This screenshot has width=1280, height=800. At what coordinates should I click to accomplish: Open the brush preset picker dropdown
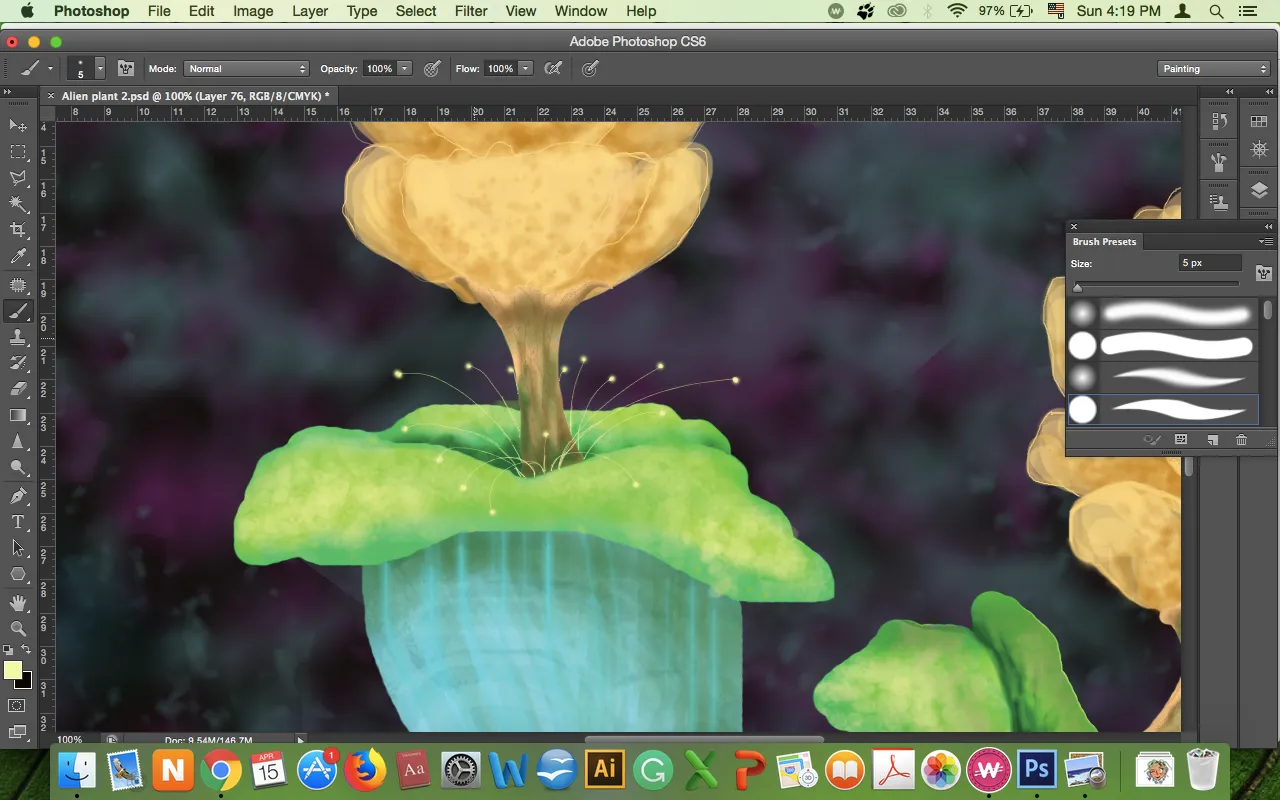pyautogui.click(x=100, y=68)
